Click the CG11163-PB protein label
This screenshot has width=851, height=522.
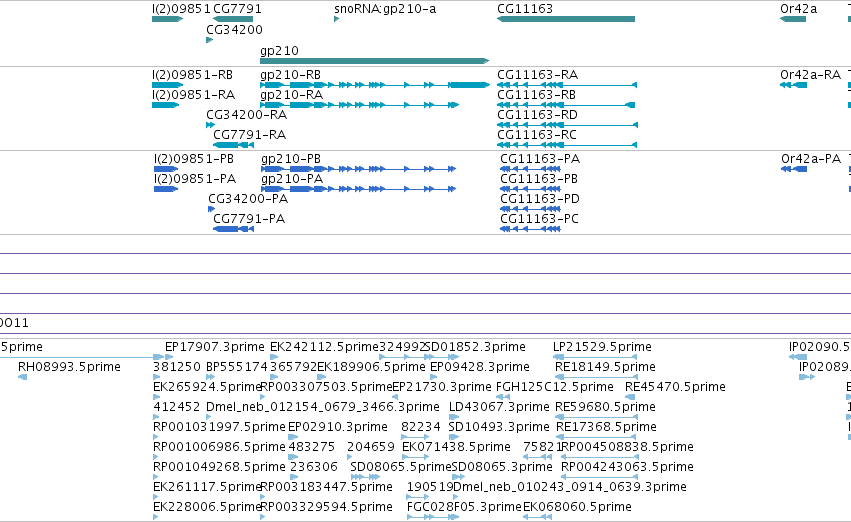click(x=539, y=179)
